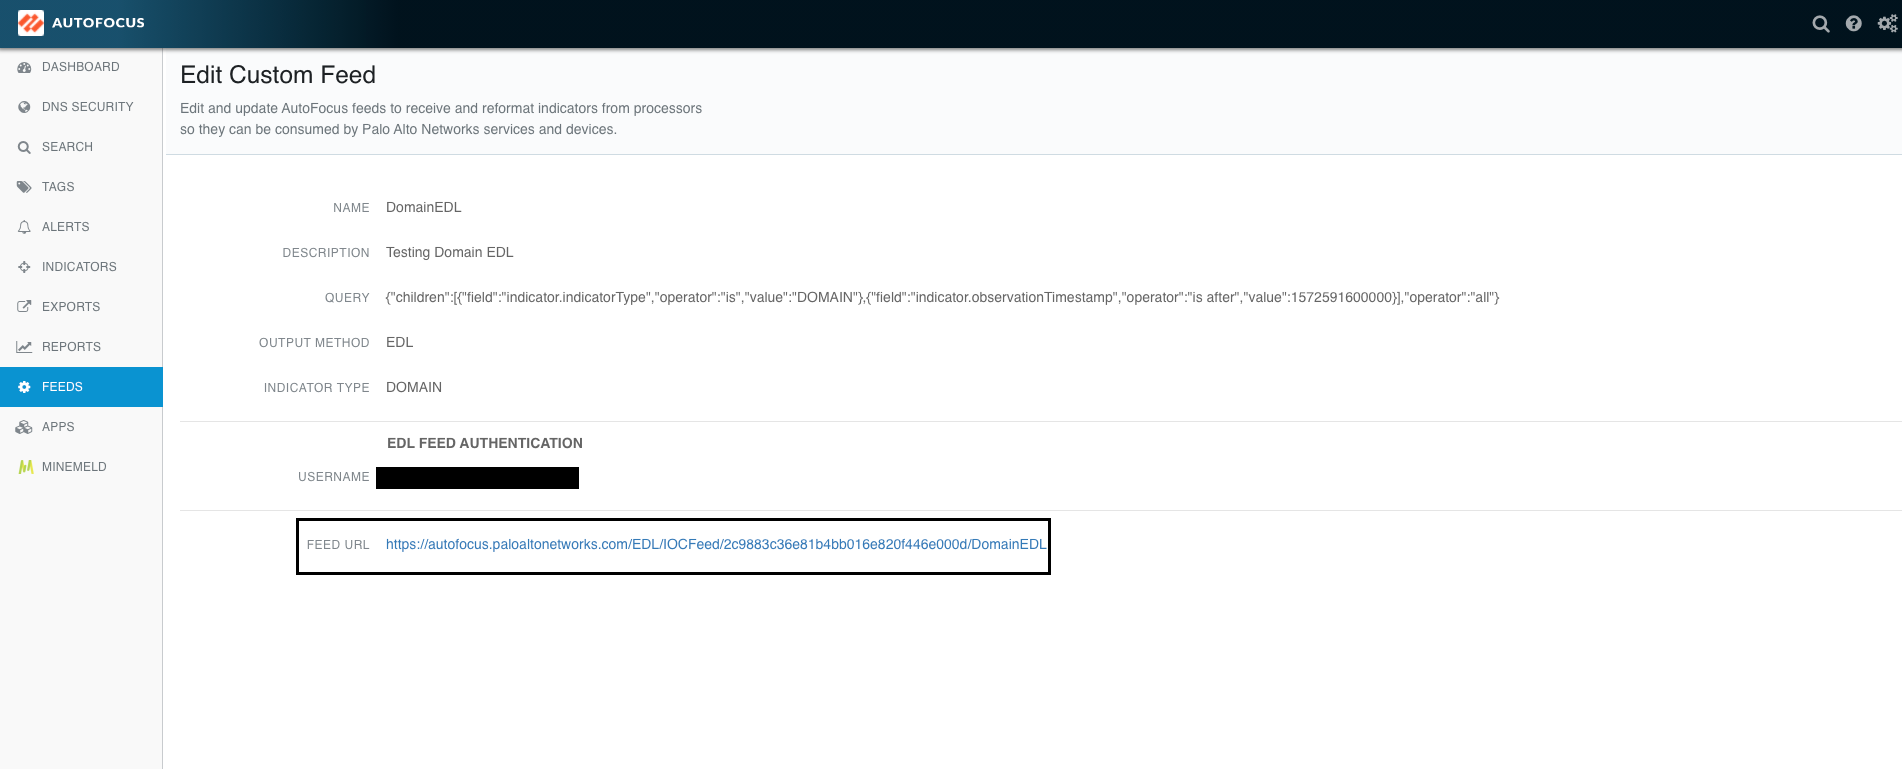The width and height of the screenshot is (1902, 769).
Task: Click the DESCRIPTION label
Action: tap(326, 253)
